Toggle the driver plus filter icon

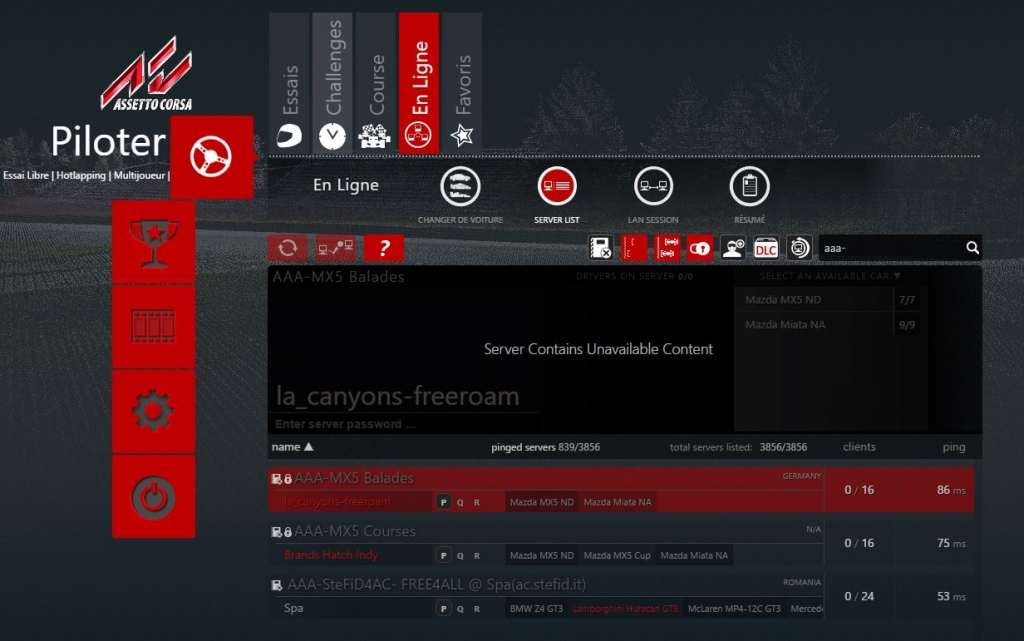pyautogui.click(x=733, y=248)
